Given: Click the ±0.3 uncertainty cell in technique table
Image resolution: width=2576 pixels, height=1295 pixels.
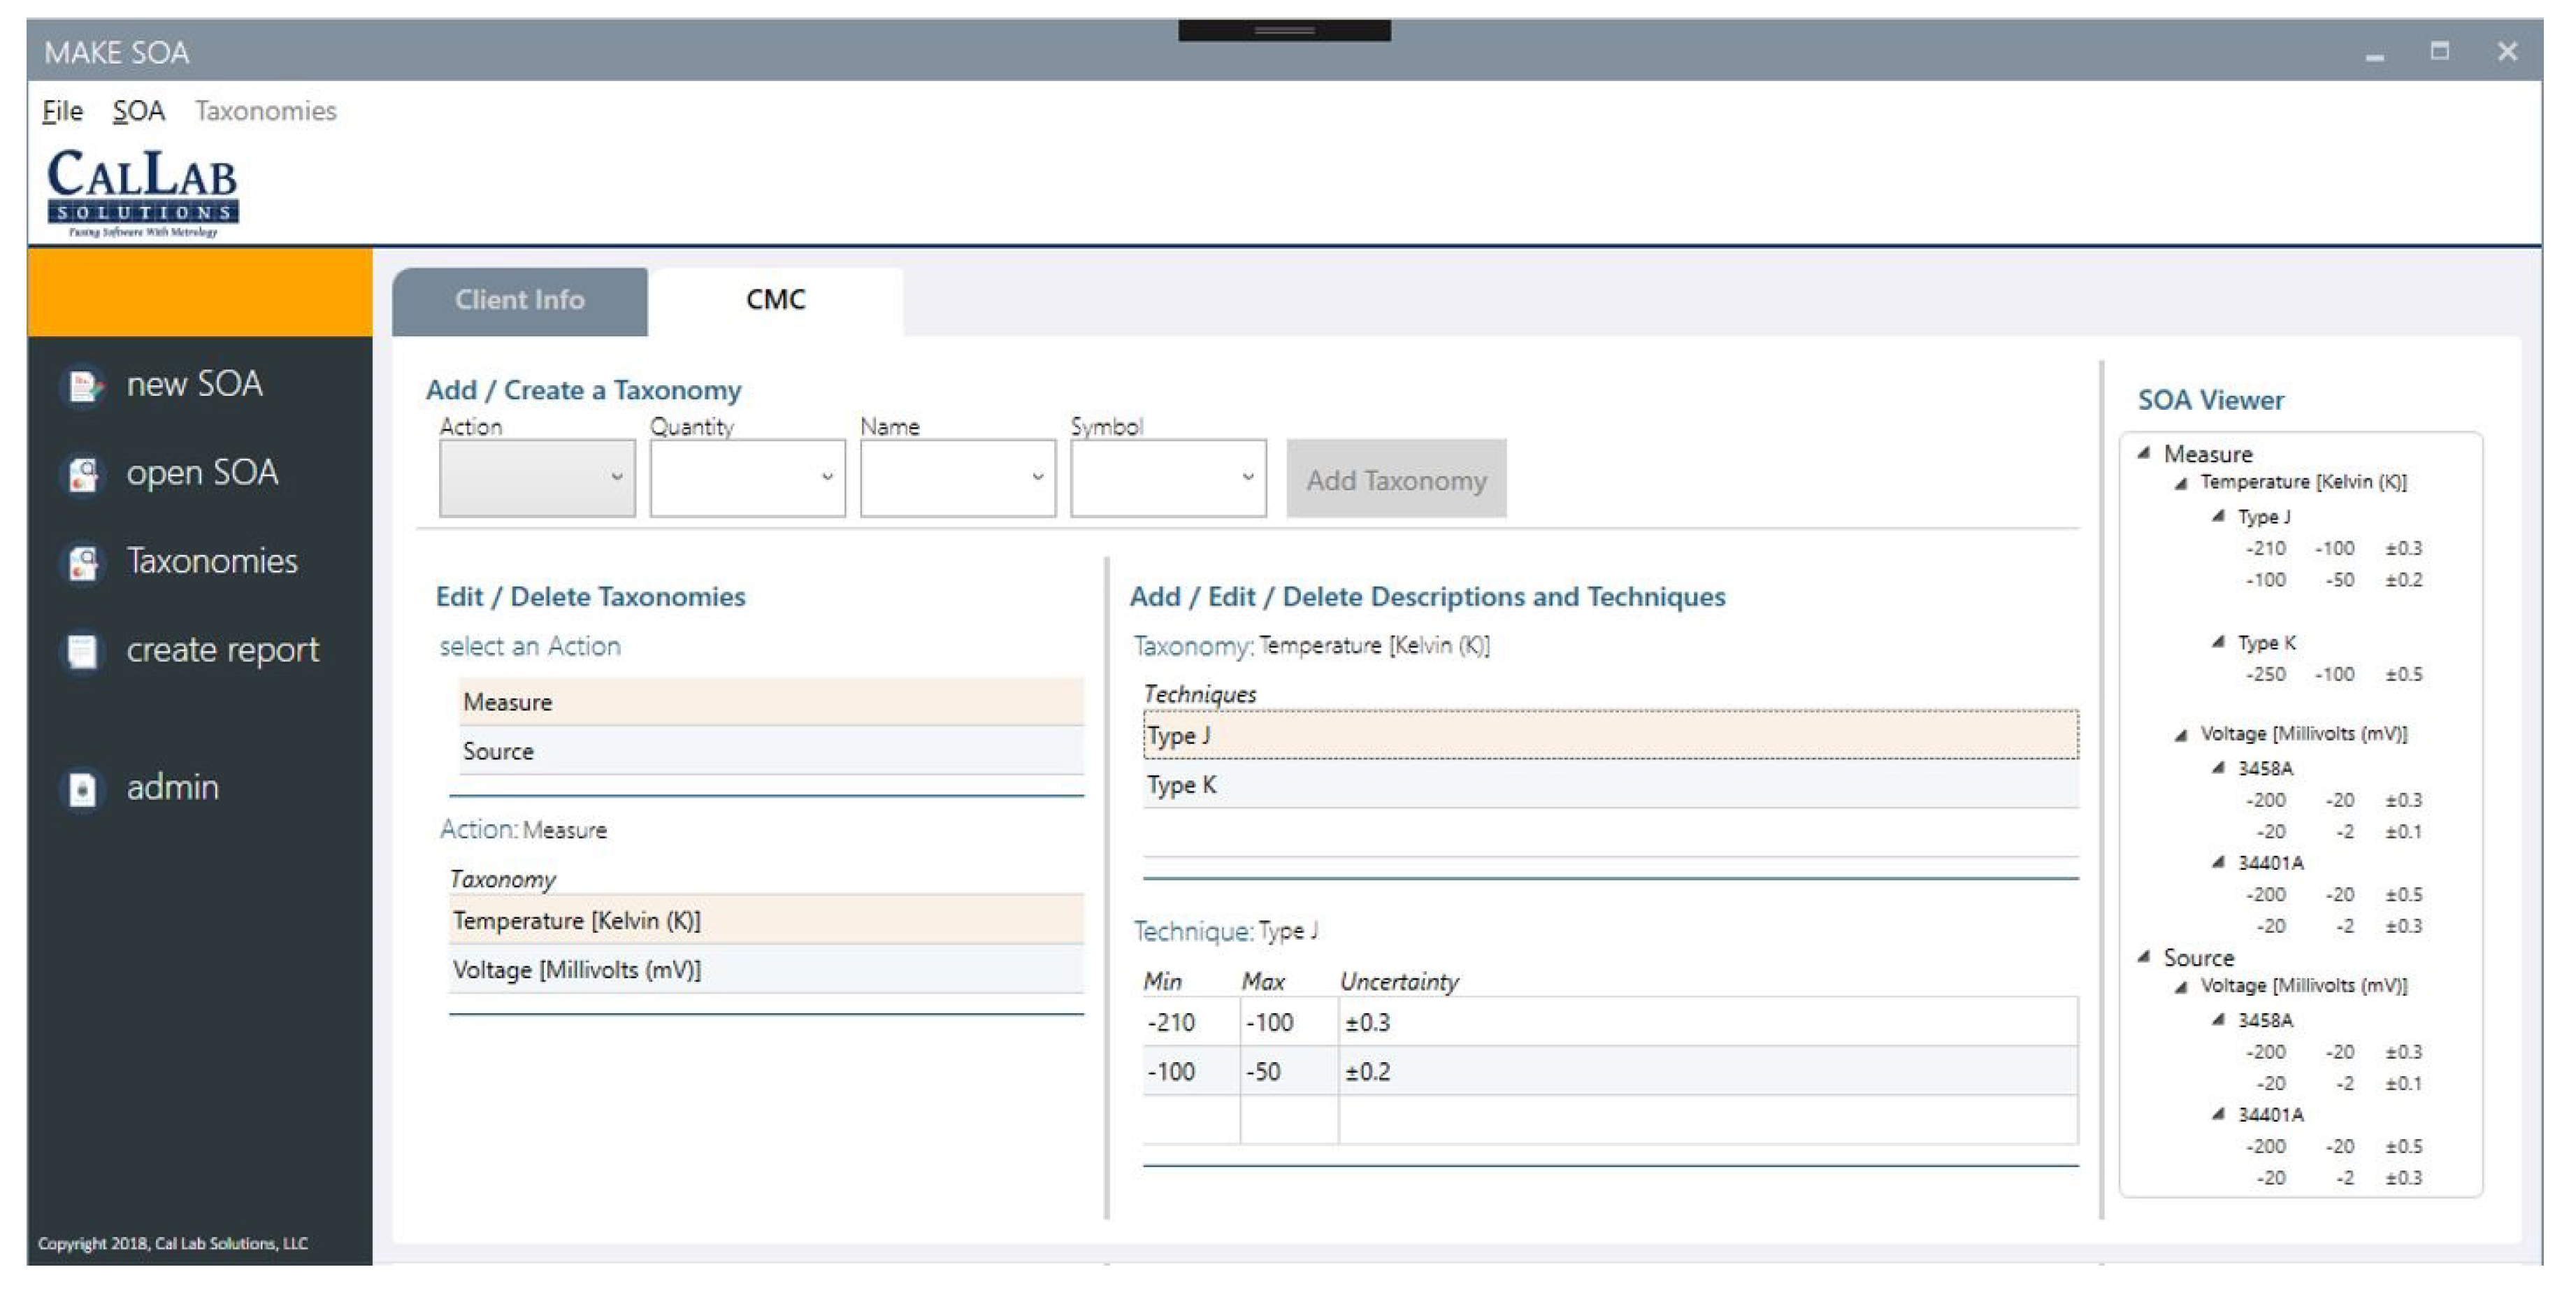Looking at the screenshot, I should coord(1708,1022).
